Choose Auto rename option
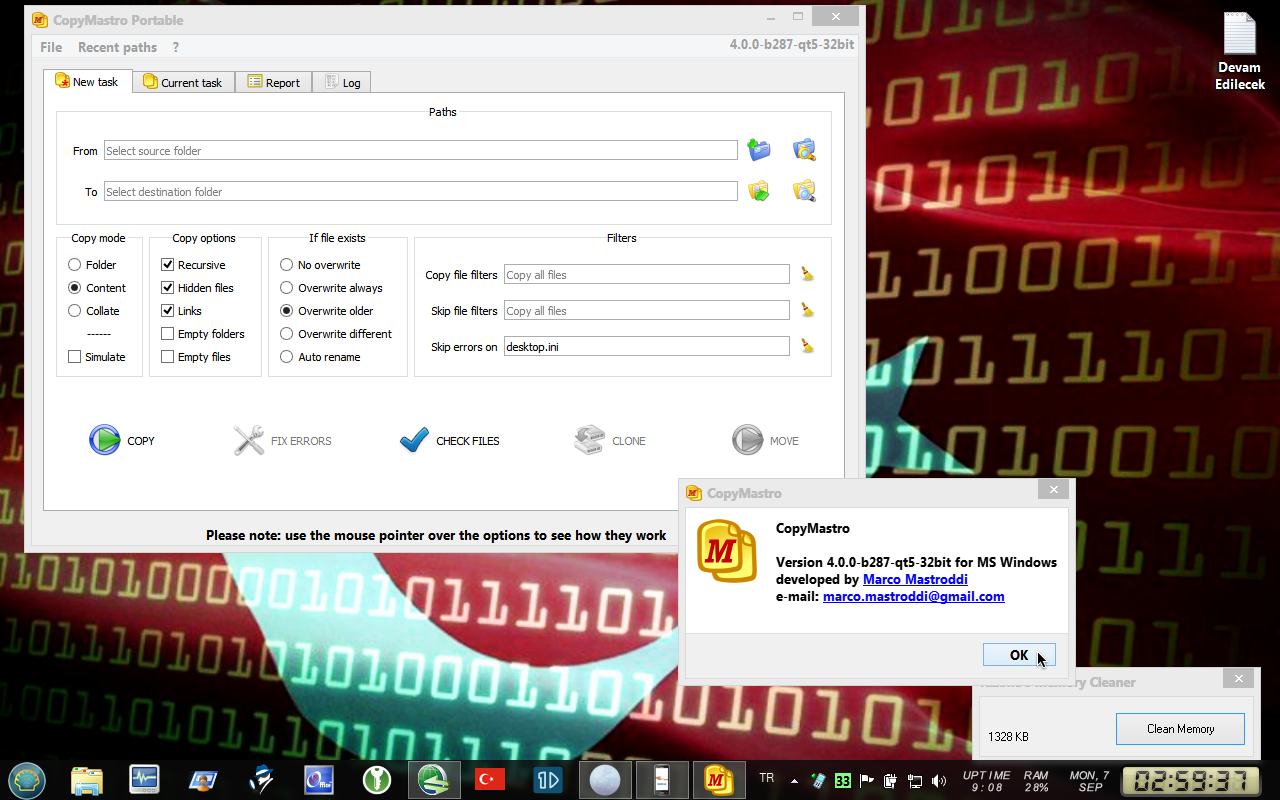The width and height of the screenshot is (1280, 800). tap(320, 357)
